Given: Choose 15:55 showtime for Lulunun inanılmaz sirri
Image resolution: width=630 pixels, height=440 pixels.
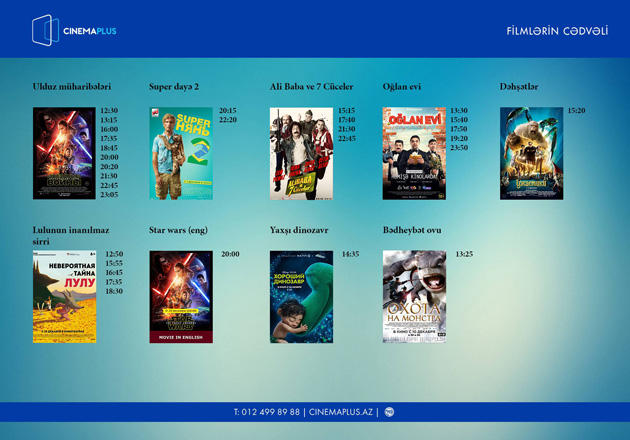Looking at the screenshot, I should (x=114, y=263).
